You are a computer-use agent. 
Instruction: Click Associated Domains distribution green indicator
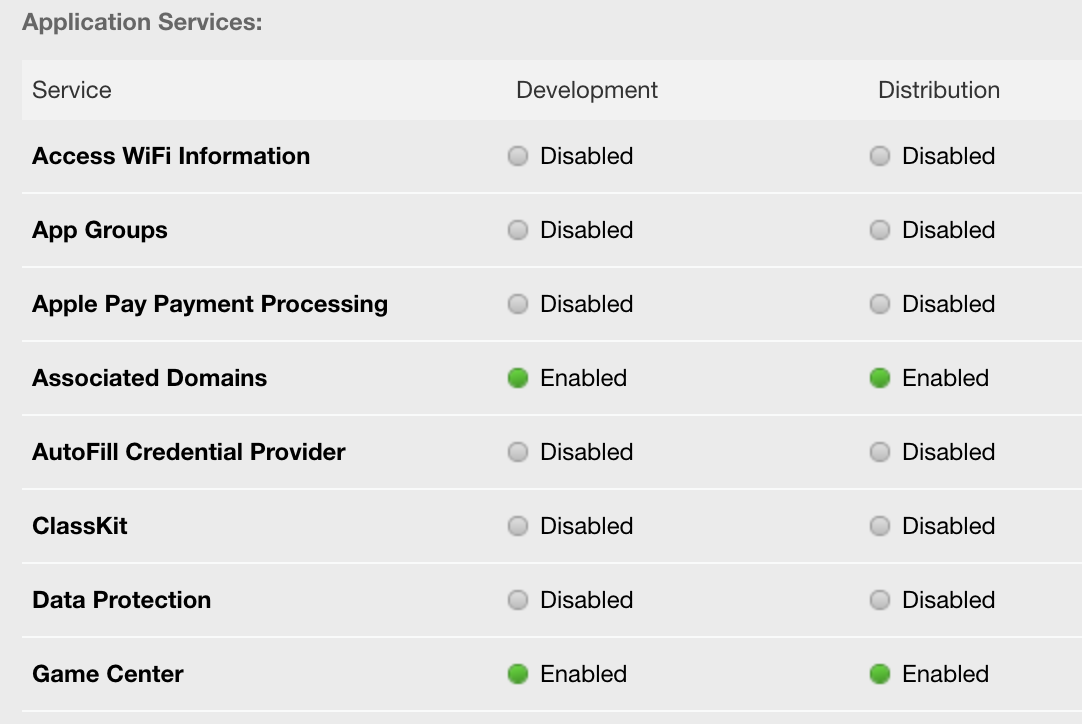coord(880,378)
